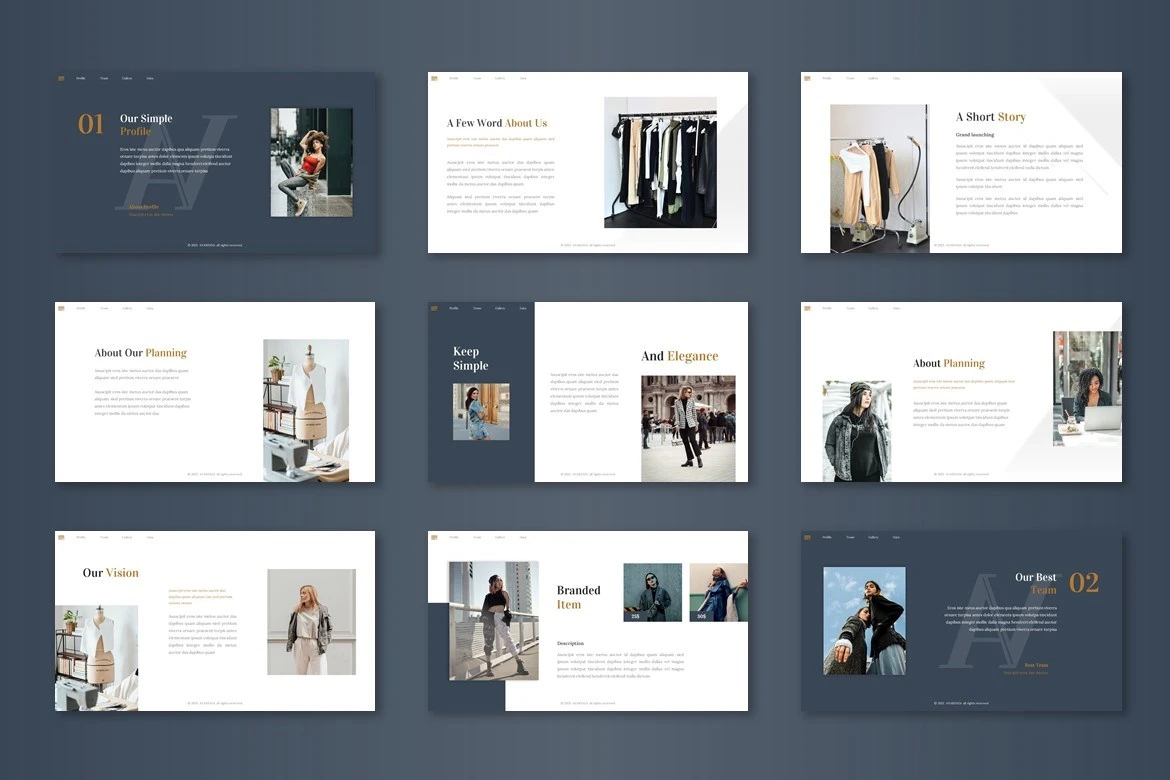Click the logo icon on Keep Simple slide
The width and height of the screenshot is (1170, 780).
point(434,308)
